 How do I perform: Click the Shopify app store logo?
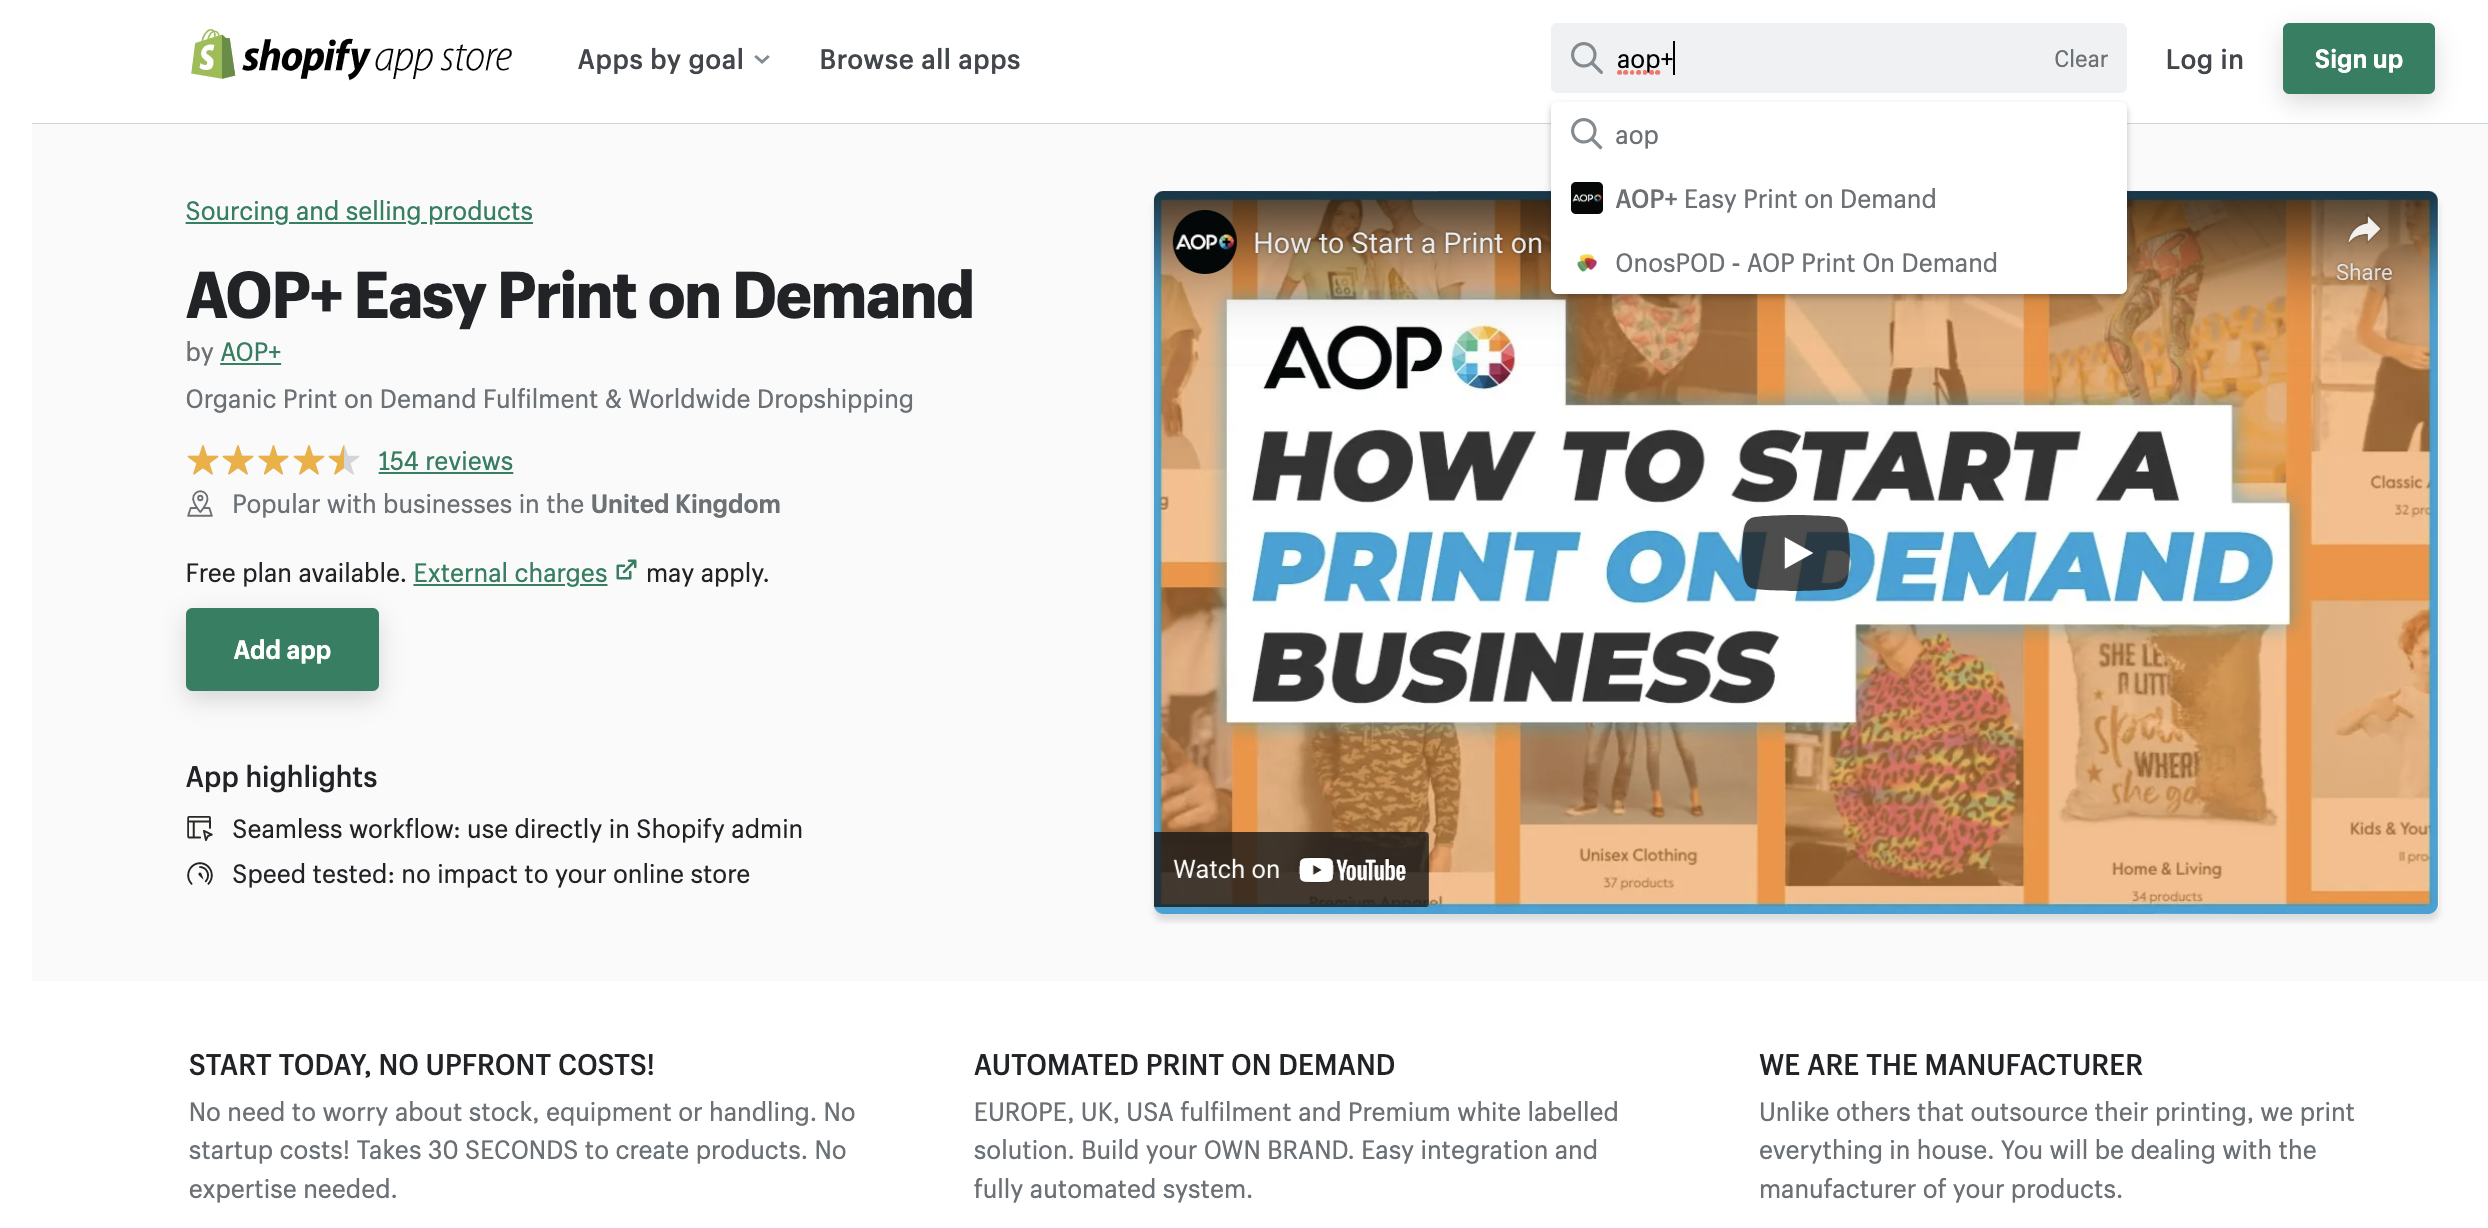(x=350, y=58)
